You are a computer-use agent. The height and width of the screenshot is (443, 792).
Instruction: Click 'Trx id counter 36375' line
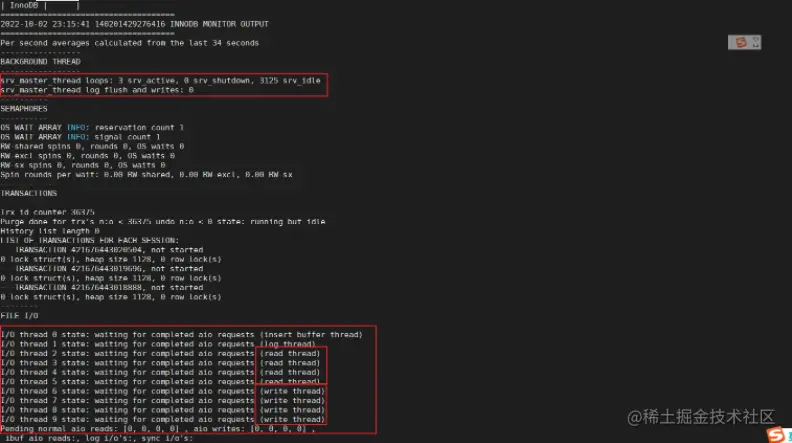47,212
